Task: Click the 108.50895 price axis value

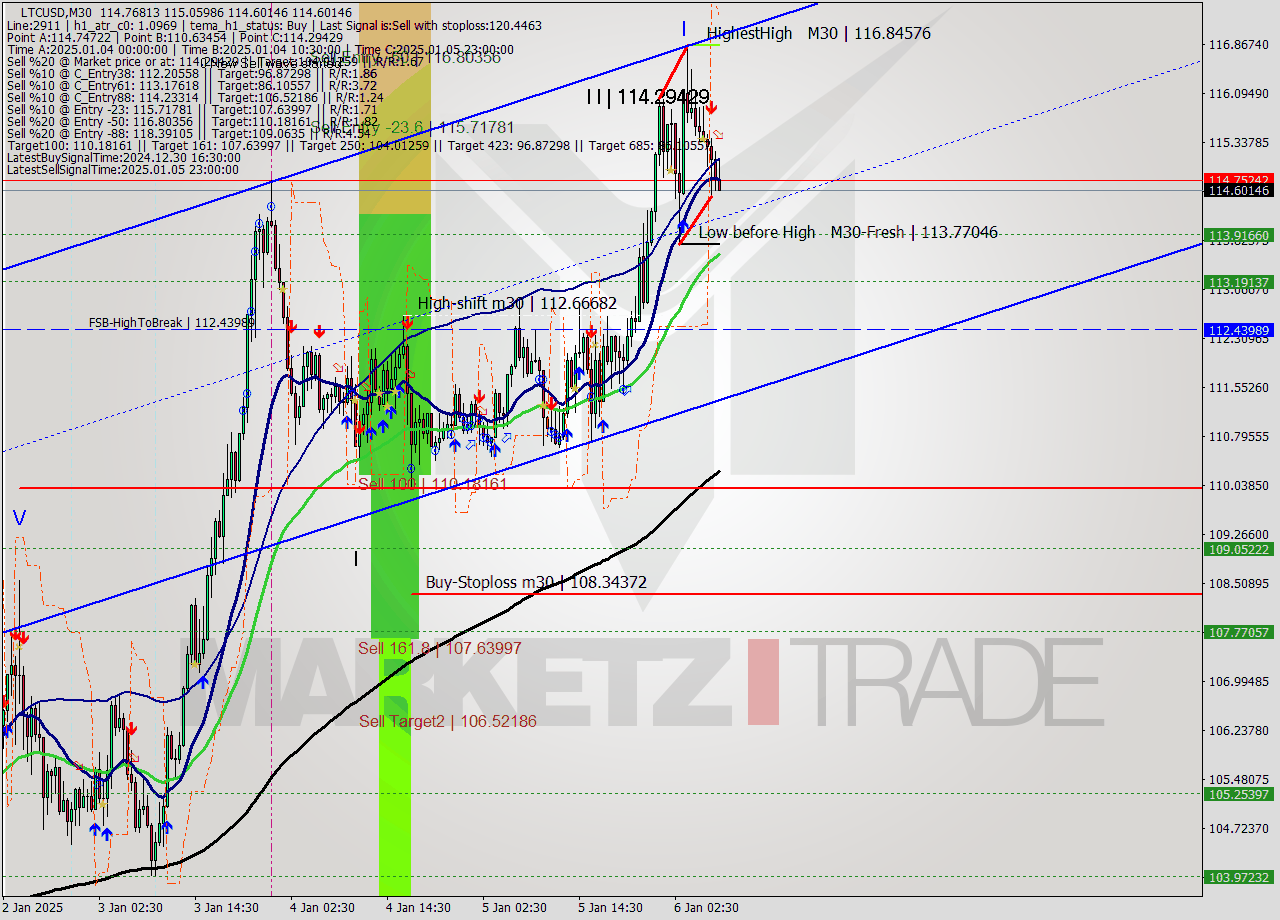Action: pos(1239,584)
